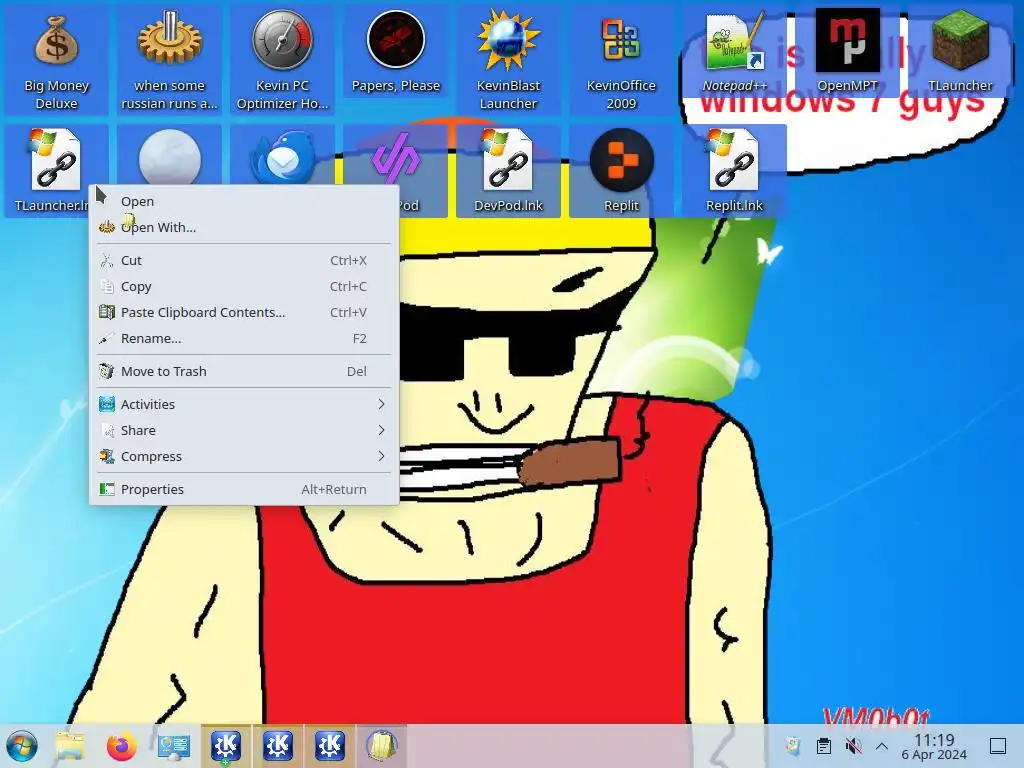Open clock showing 11:19
This screenshot has width=1024, height=768.
[x=934, y=746]
